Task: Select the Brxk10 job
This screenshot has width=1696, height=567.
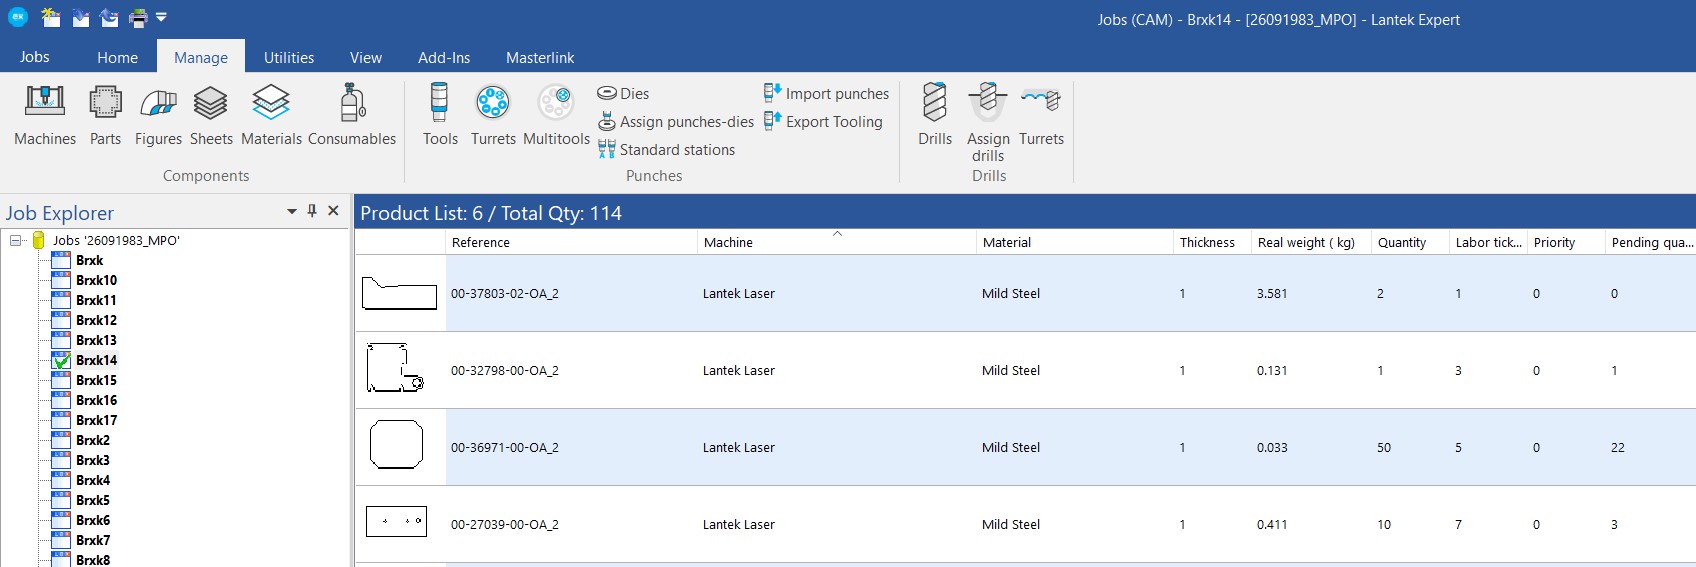Action: (96, 280)
